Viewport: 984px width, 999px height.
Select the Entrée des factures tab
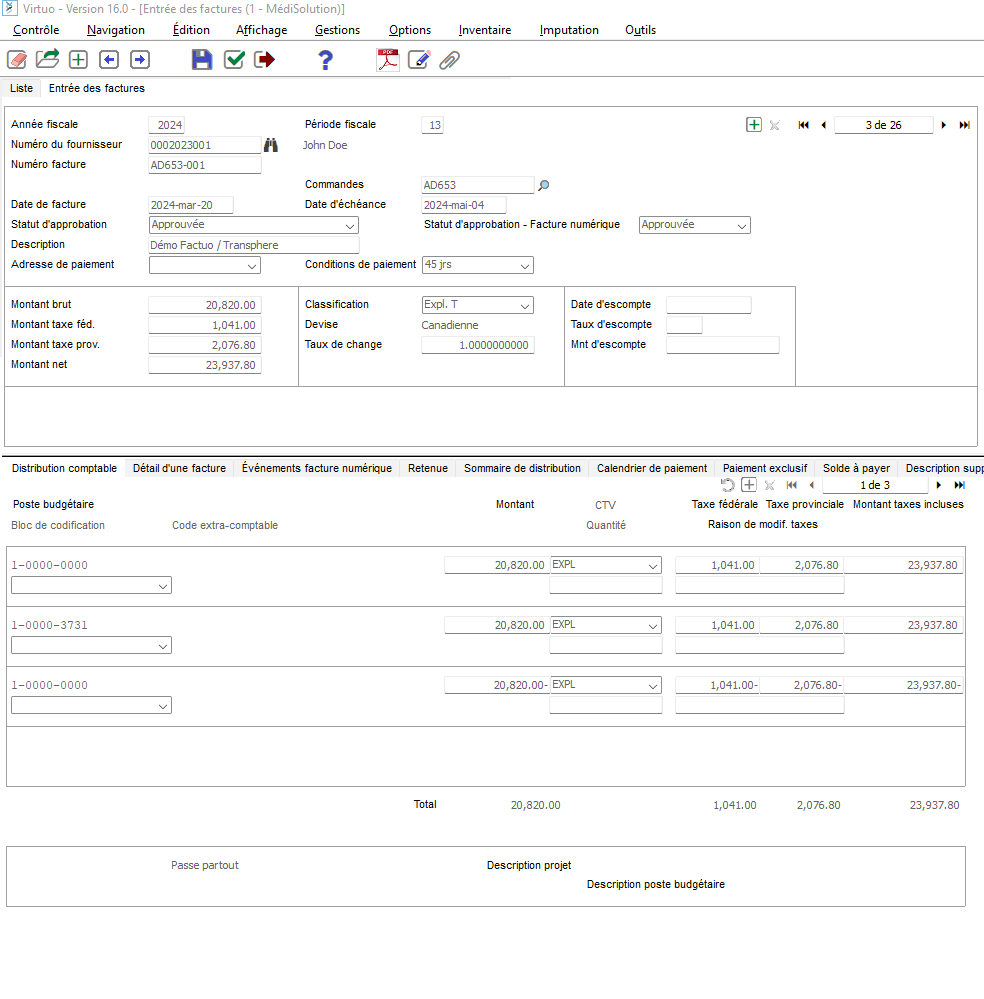coord(97,88)
